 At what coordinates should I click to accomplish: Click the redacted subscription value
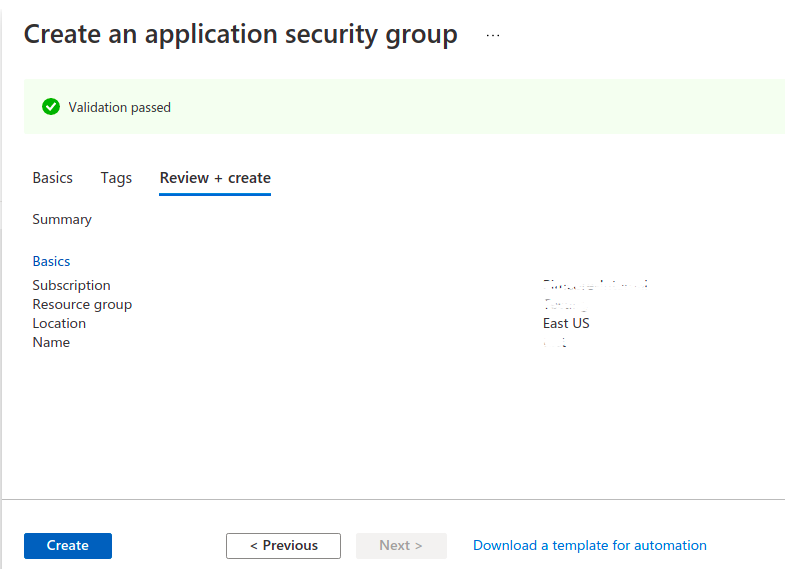(x=598, y=286)
